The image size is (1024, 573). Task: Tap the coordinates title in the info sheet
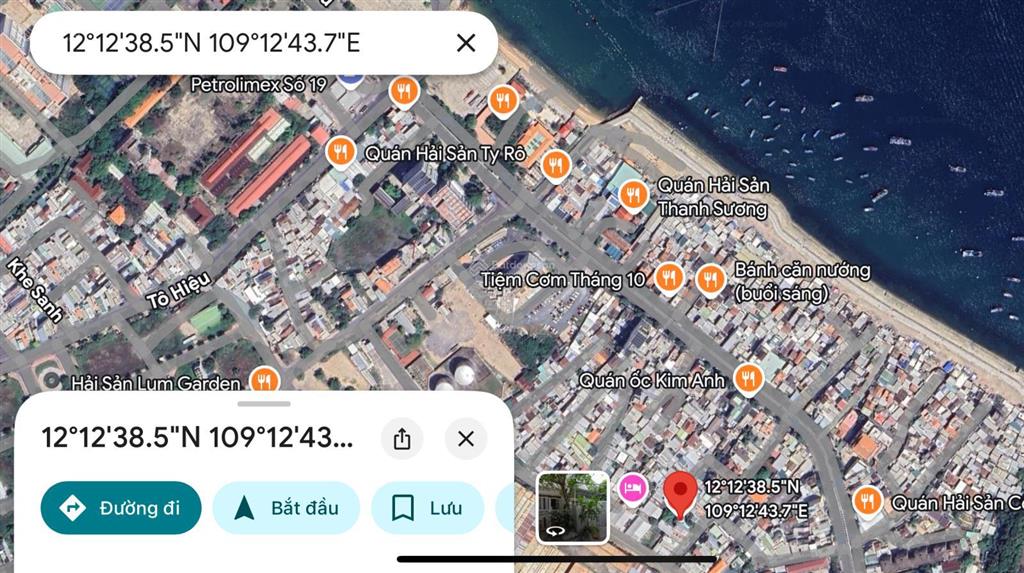tap(197, 438)
